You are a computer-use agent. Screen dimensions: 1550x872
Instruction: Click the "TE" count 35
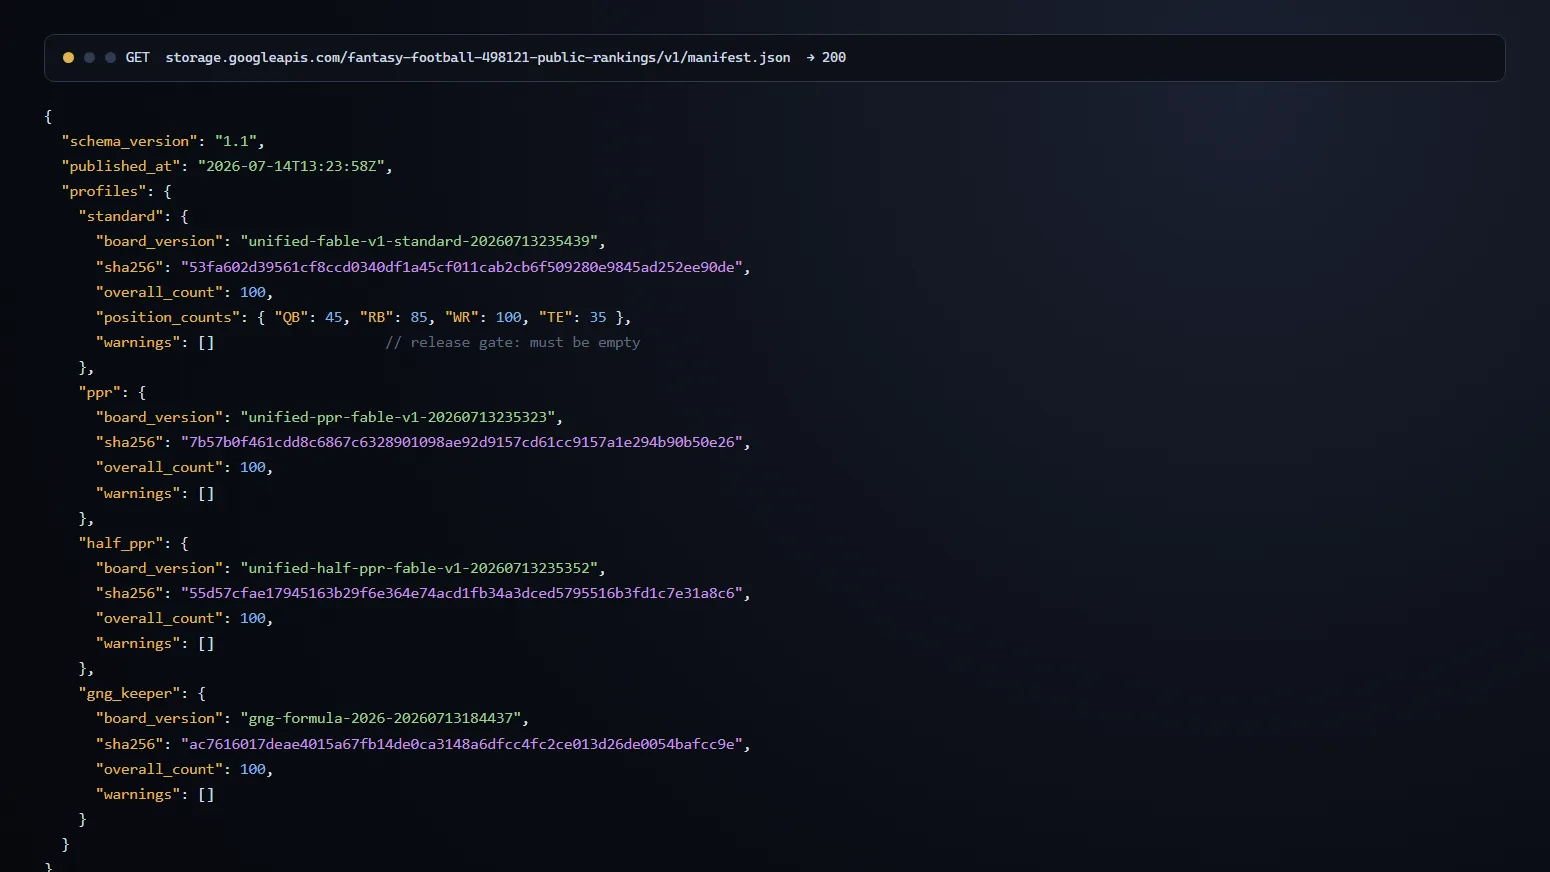[598, 317]
